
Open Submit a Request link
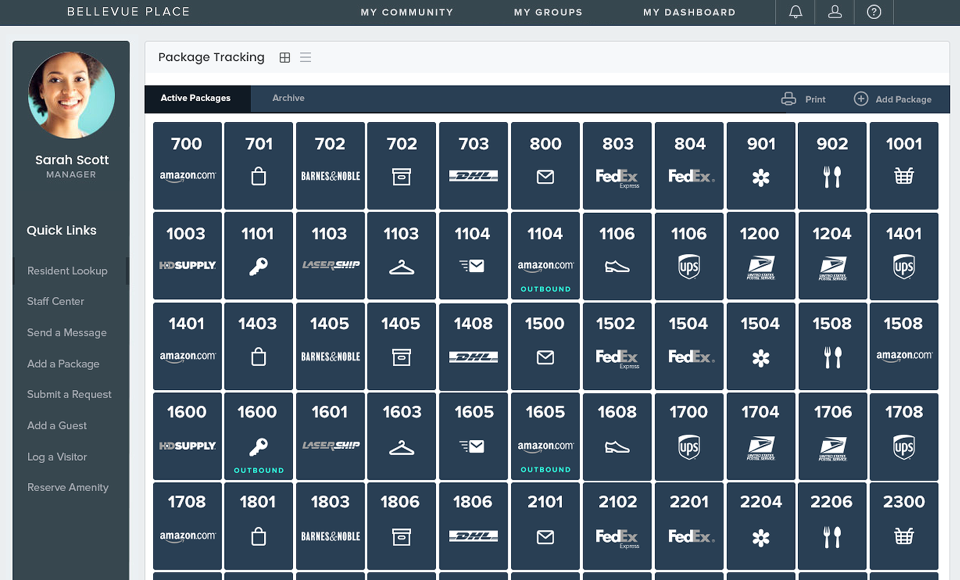(x=69, y=394)
